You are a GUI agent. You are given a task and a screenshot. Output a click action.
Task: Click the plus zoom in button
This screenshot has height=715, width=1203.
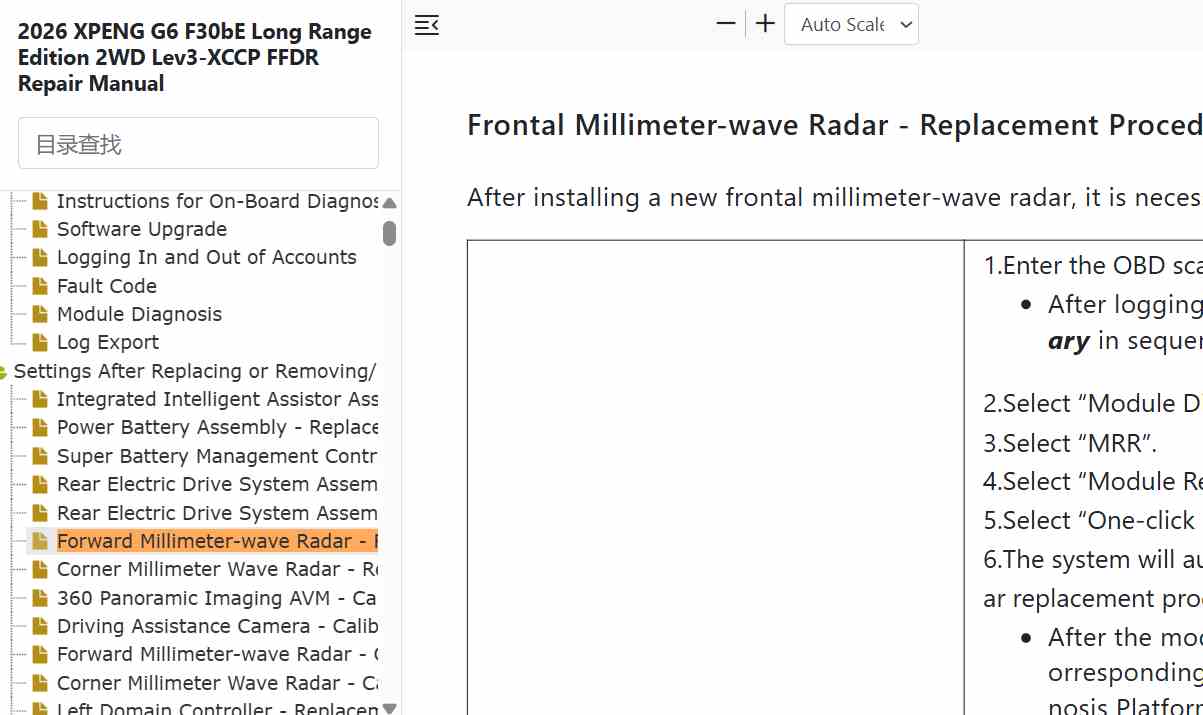tap(765, 24)
